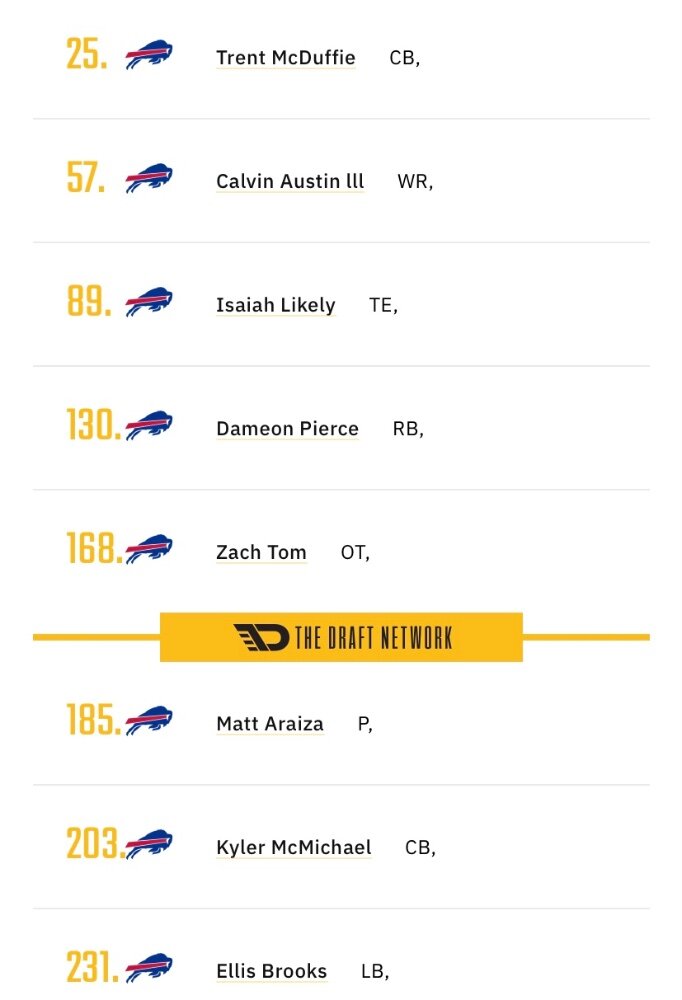The width and height of the screenshot is (682, 1000).
Task: Open Trent McDuffie player link
Action: coord(286,57)
